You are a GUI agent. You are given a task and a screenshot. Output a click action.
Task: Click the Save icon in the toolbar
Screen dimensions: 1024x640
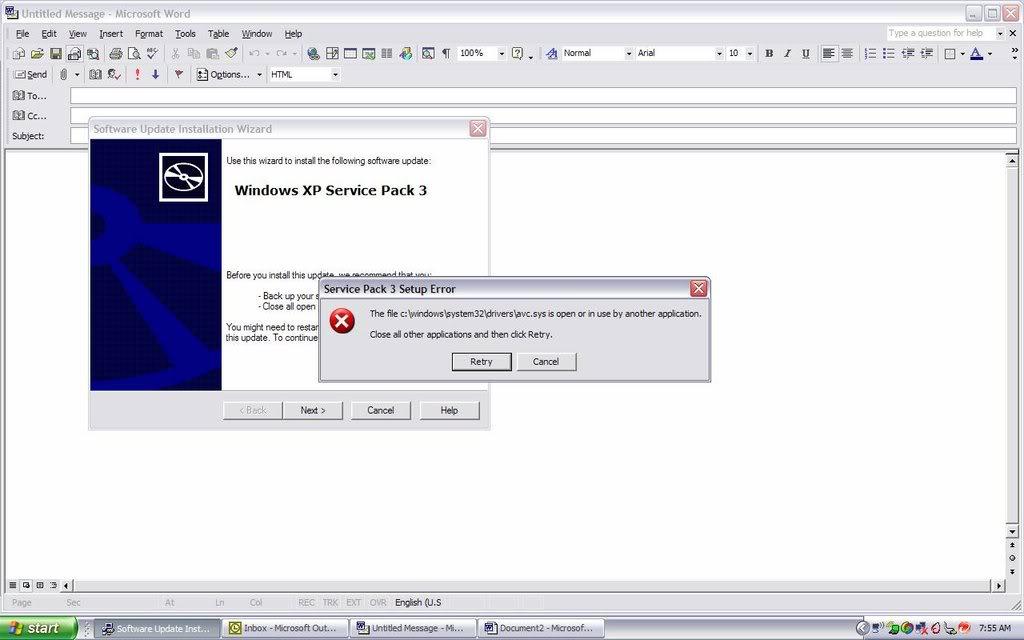click(x=56, y=53)
